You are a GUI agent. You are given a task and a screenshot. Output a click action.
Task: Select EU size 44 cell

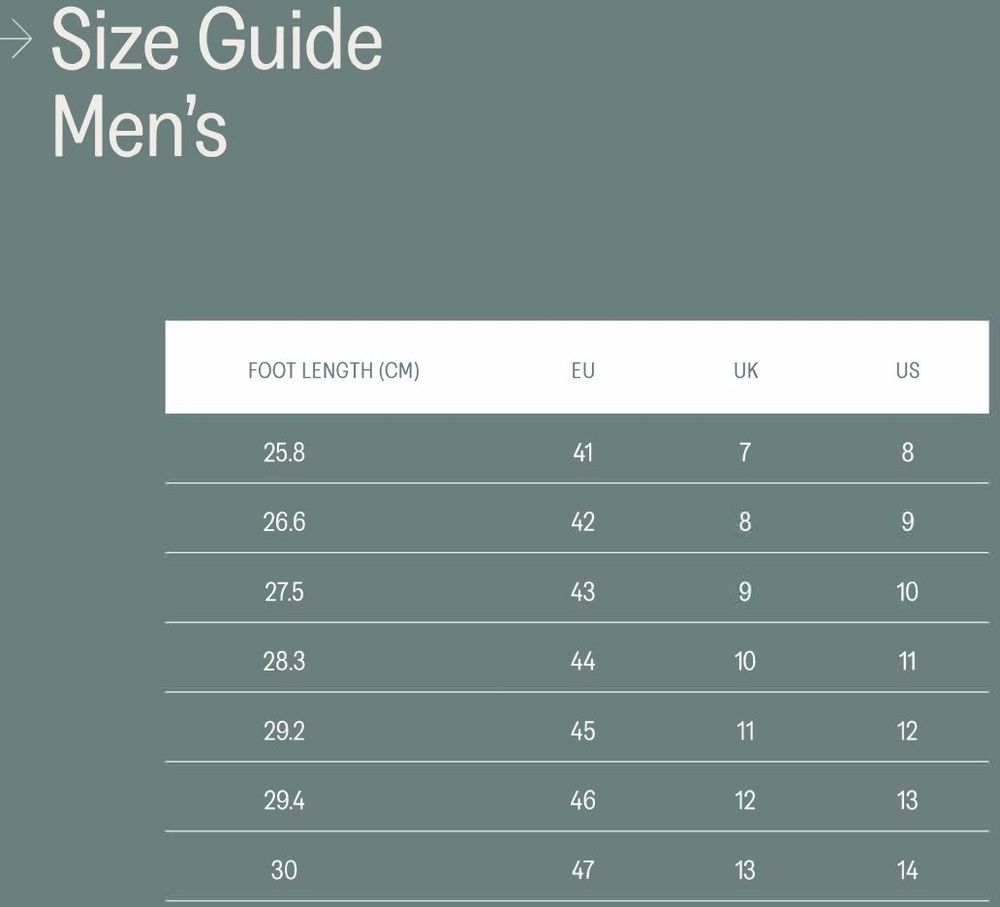click(x=583, y=661)
